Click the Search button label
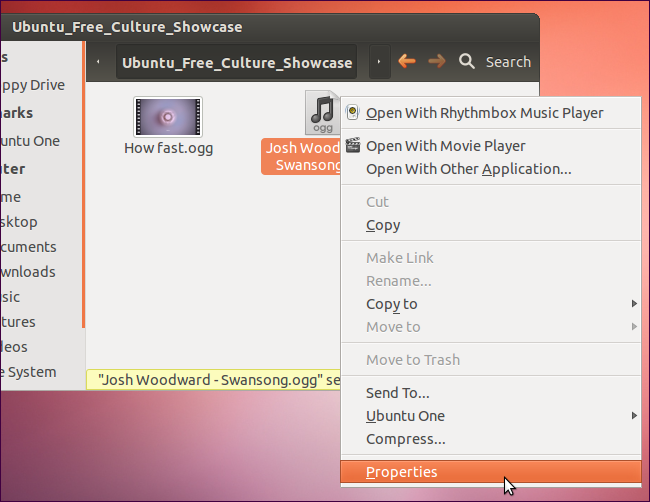 [508, 62]
